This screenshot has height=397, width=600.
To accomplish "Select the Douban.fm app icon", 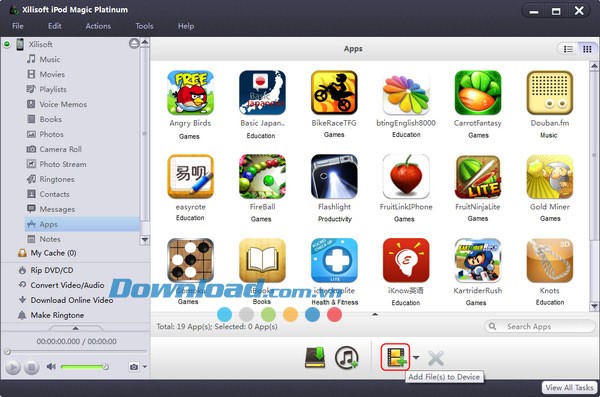I will pos(549,93).
